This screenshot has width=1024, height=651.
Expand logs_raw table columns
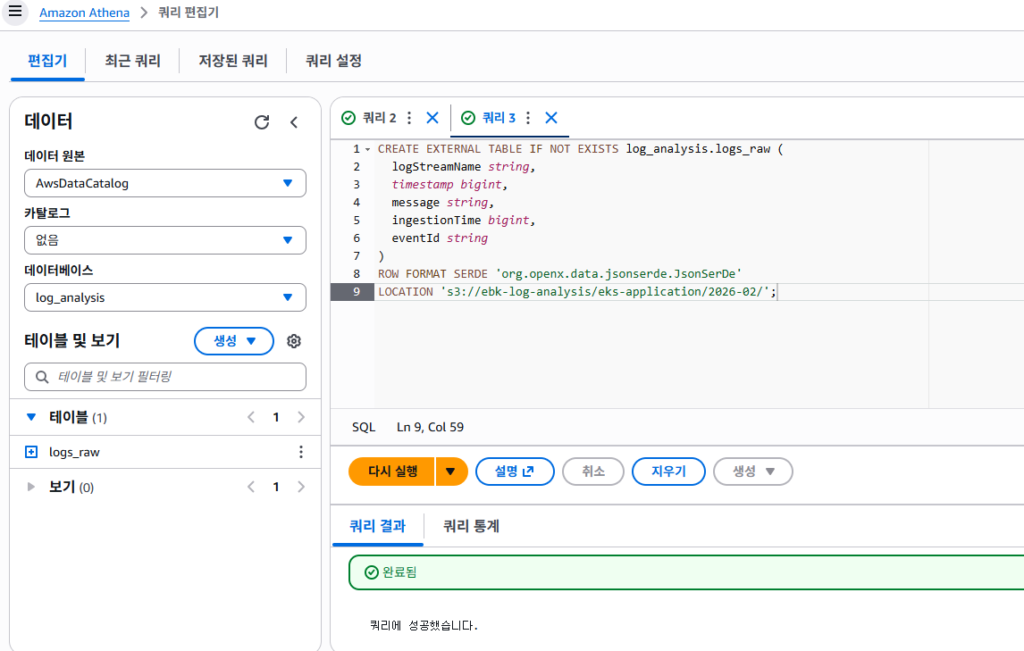(31, 452)
